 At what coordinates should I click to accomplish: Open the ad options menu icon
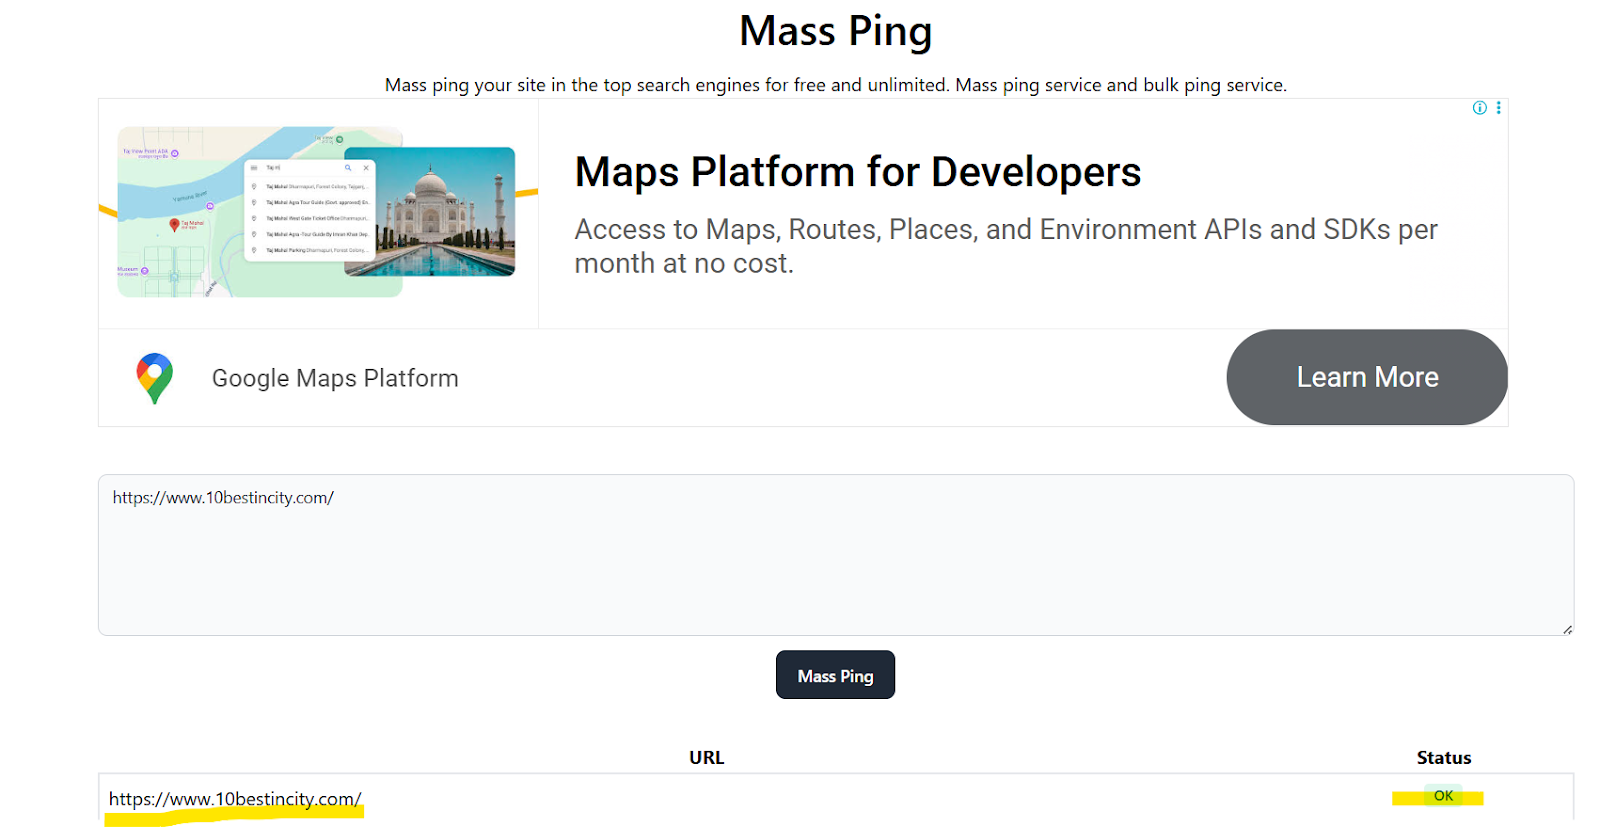1498,108
